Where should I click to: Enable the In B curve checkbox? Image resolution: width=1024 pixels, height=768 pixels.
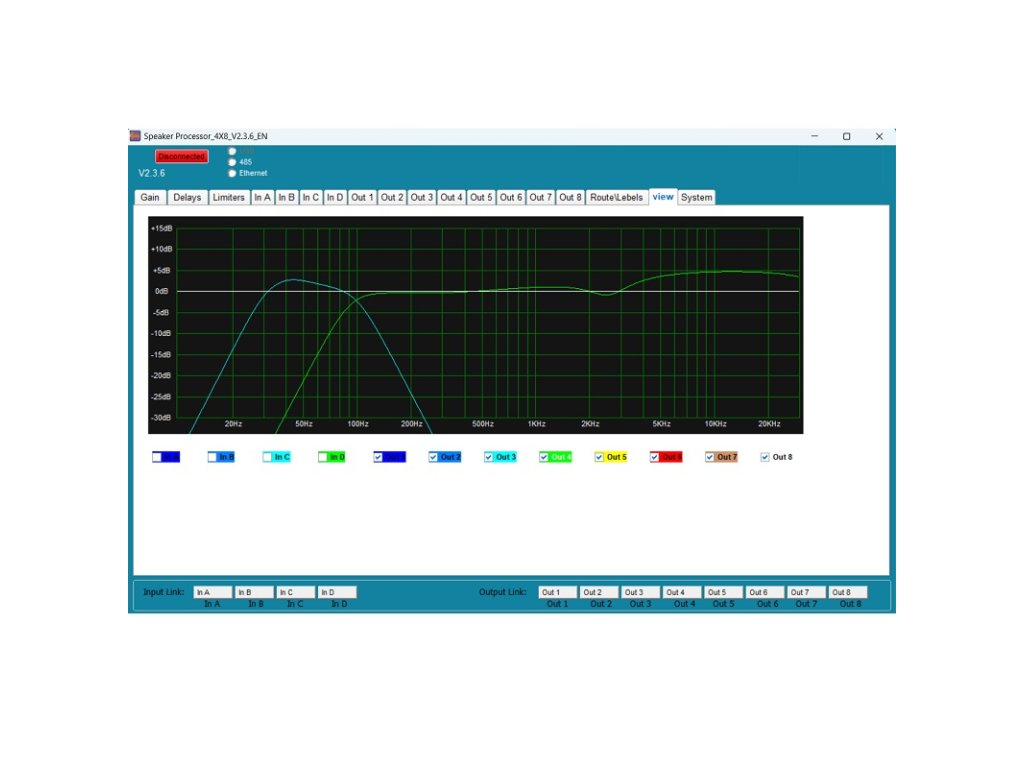pyautogui.click(x=213, y=457)
